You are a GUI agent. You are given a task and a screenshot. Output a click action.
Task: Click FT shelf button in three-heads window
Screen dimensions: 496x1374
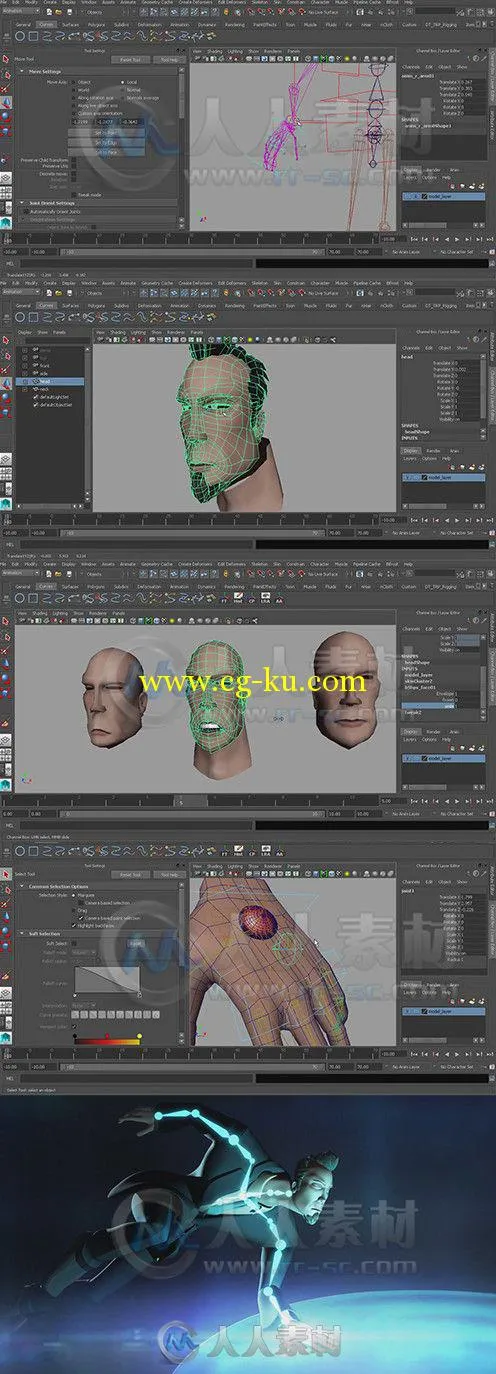pos(224,600)
